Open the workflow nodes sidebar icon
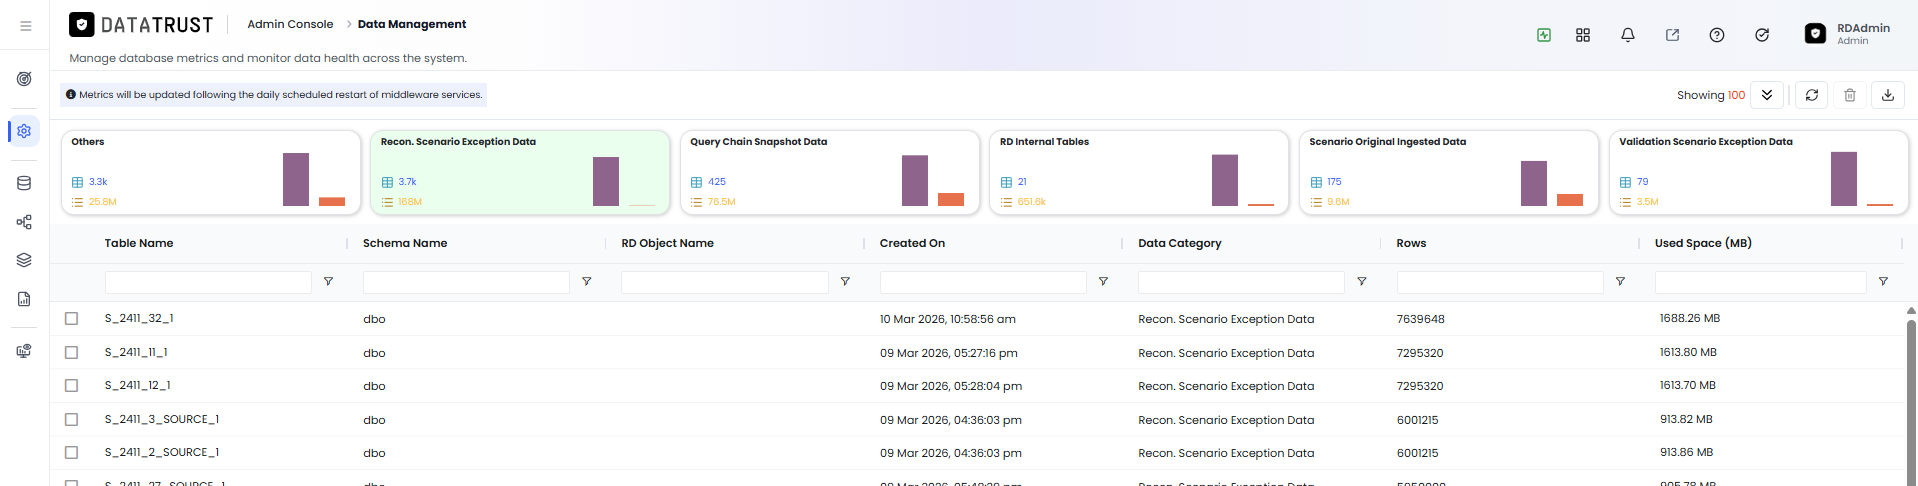This screenshot has height=486, width=1918. click(x=24, y=222)
